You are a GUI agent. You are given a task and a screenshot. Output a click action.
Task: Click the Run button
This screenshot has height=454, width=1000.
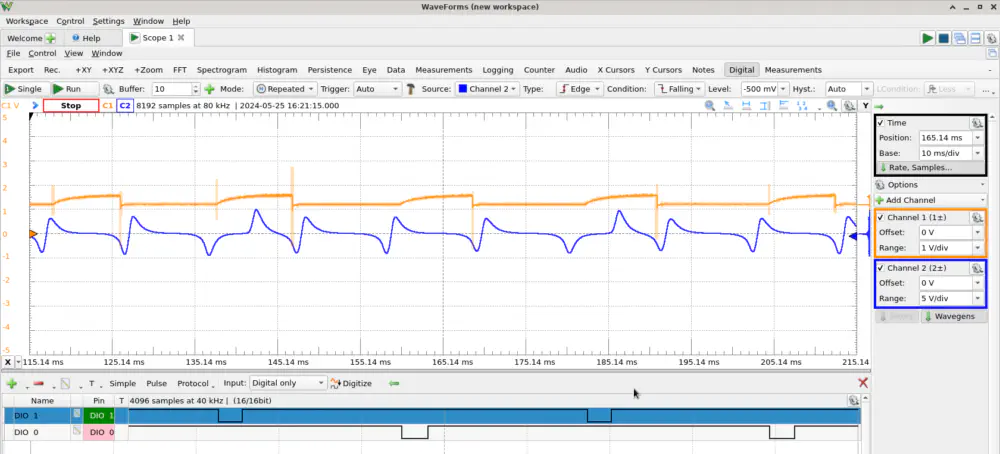(x=75, y=89)
